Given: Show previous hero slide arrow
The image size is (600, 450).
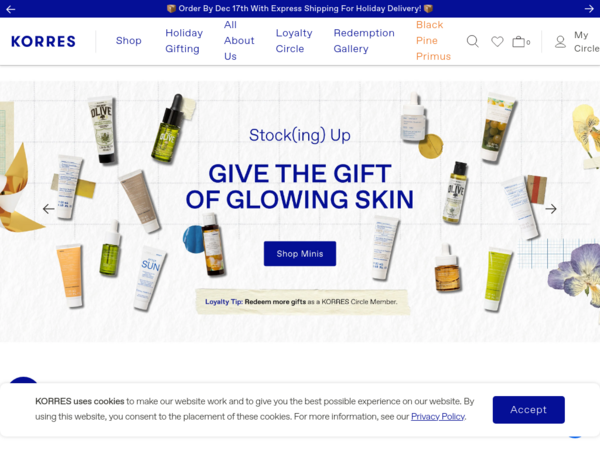Looking at the screenshot, I should pos(49,209).
